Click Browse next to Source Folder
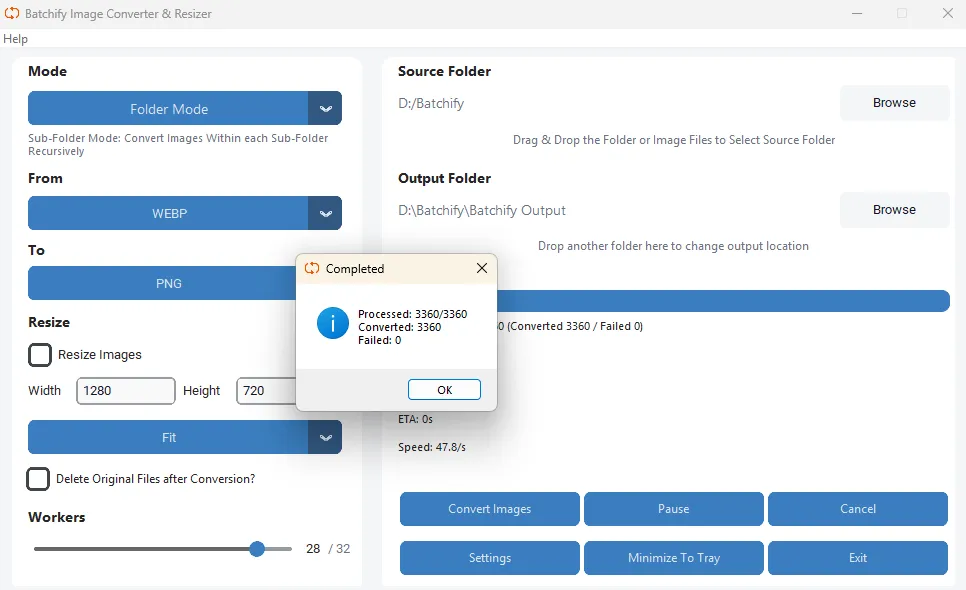The height and width of the screenshot is (590, 966). tap(894, 102)
